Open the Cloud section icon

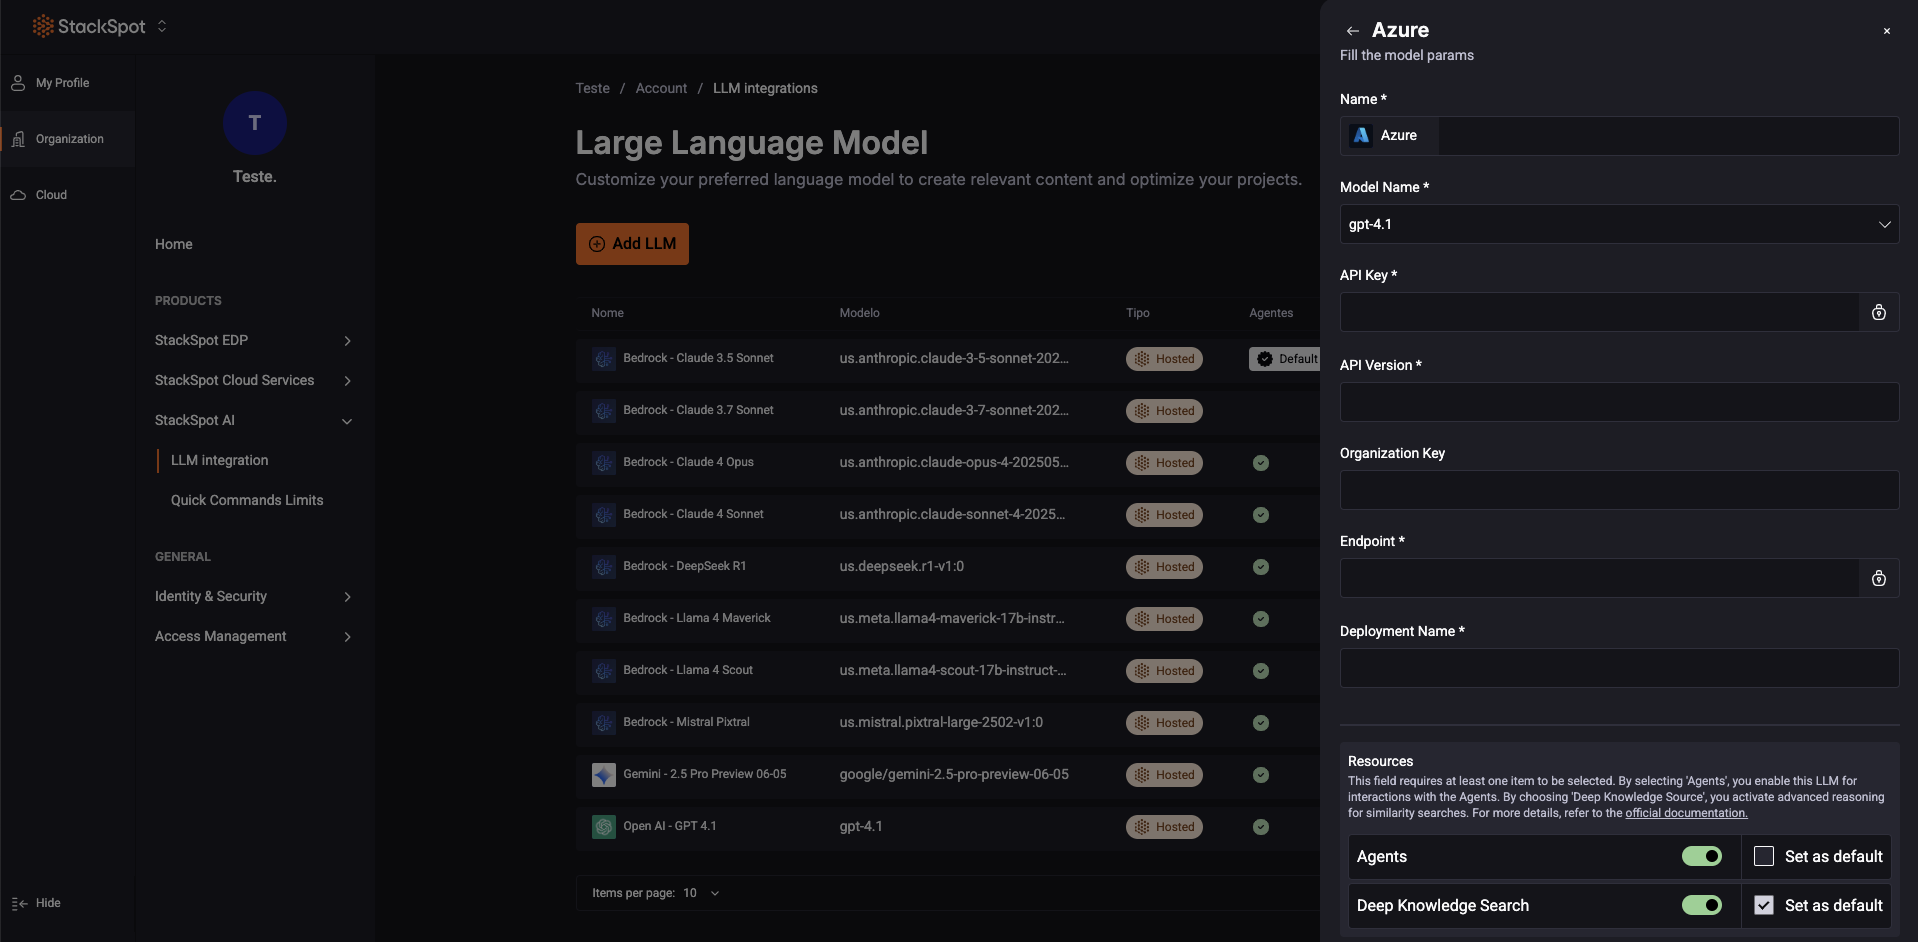pos(18,195)
